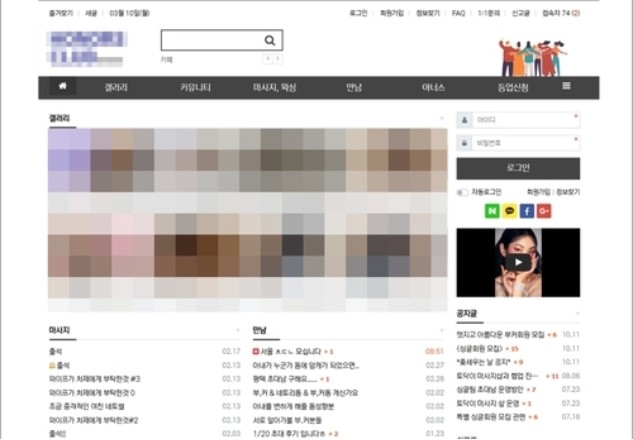Viewport: 633px width, 440px height.
Task: Expand the 만남 section more arrow
Action: 442,330
